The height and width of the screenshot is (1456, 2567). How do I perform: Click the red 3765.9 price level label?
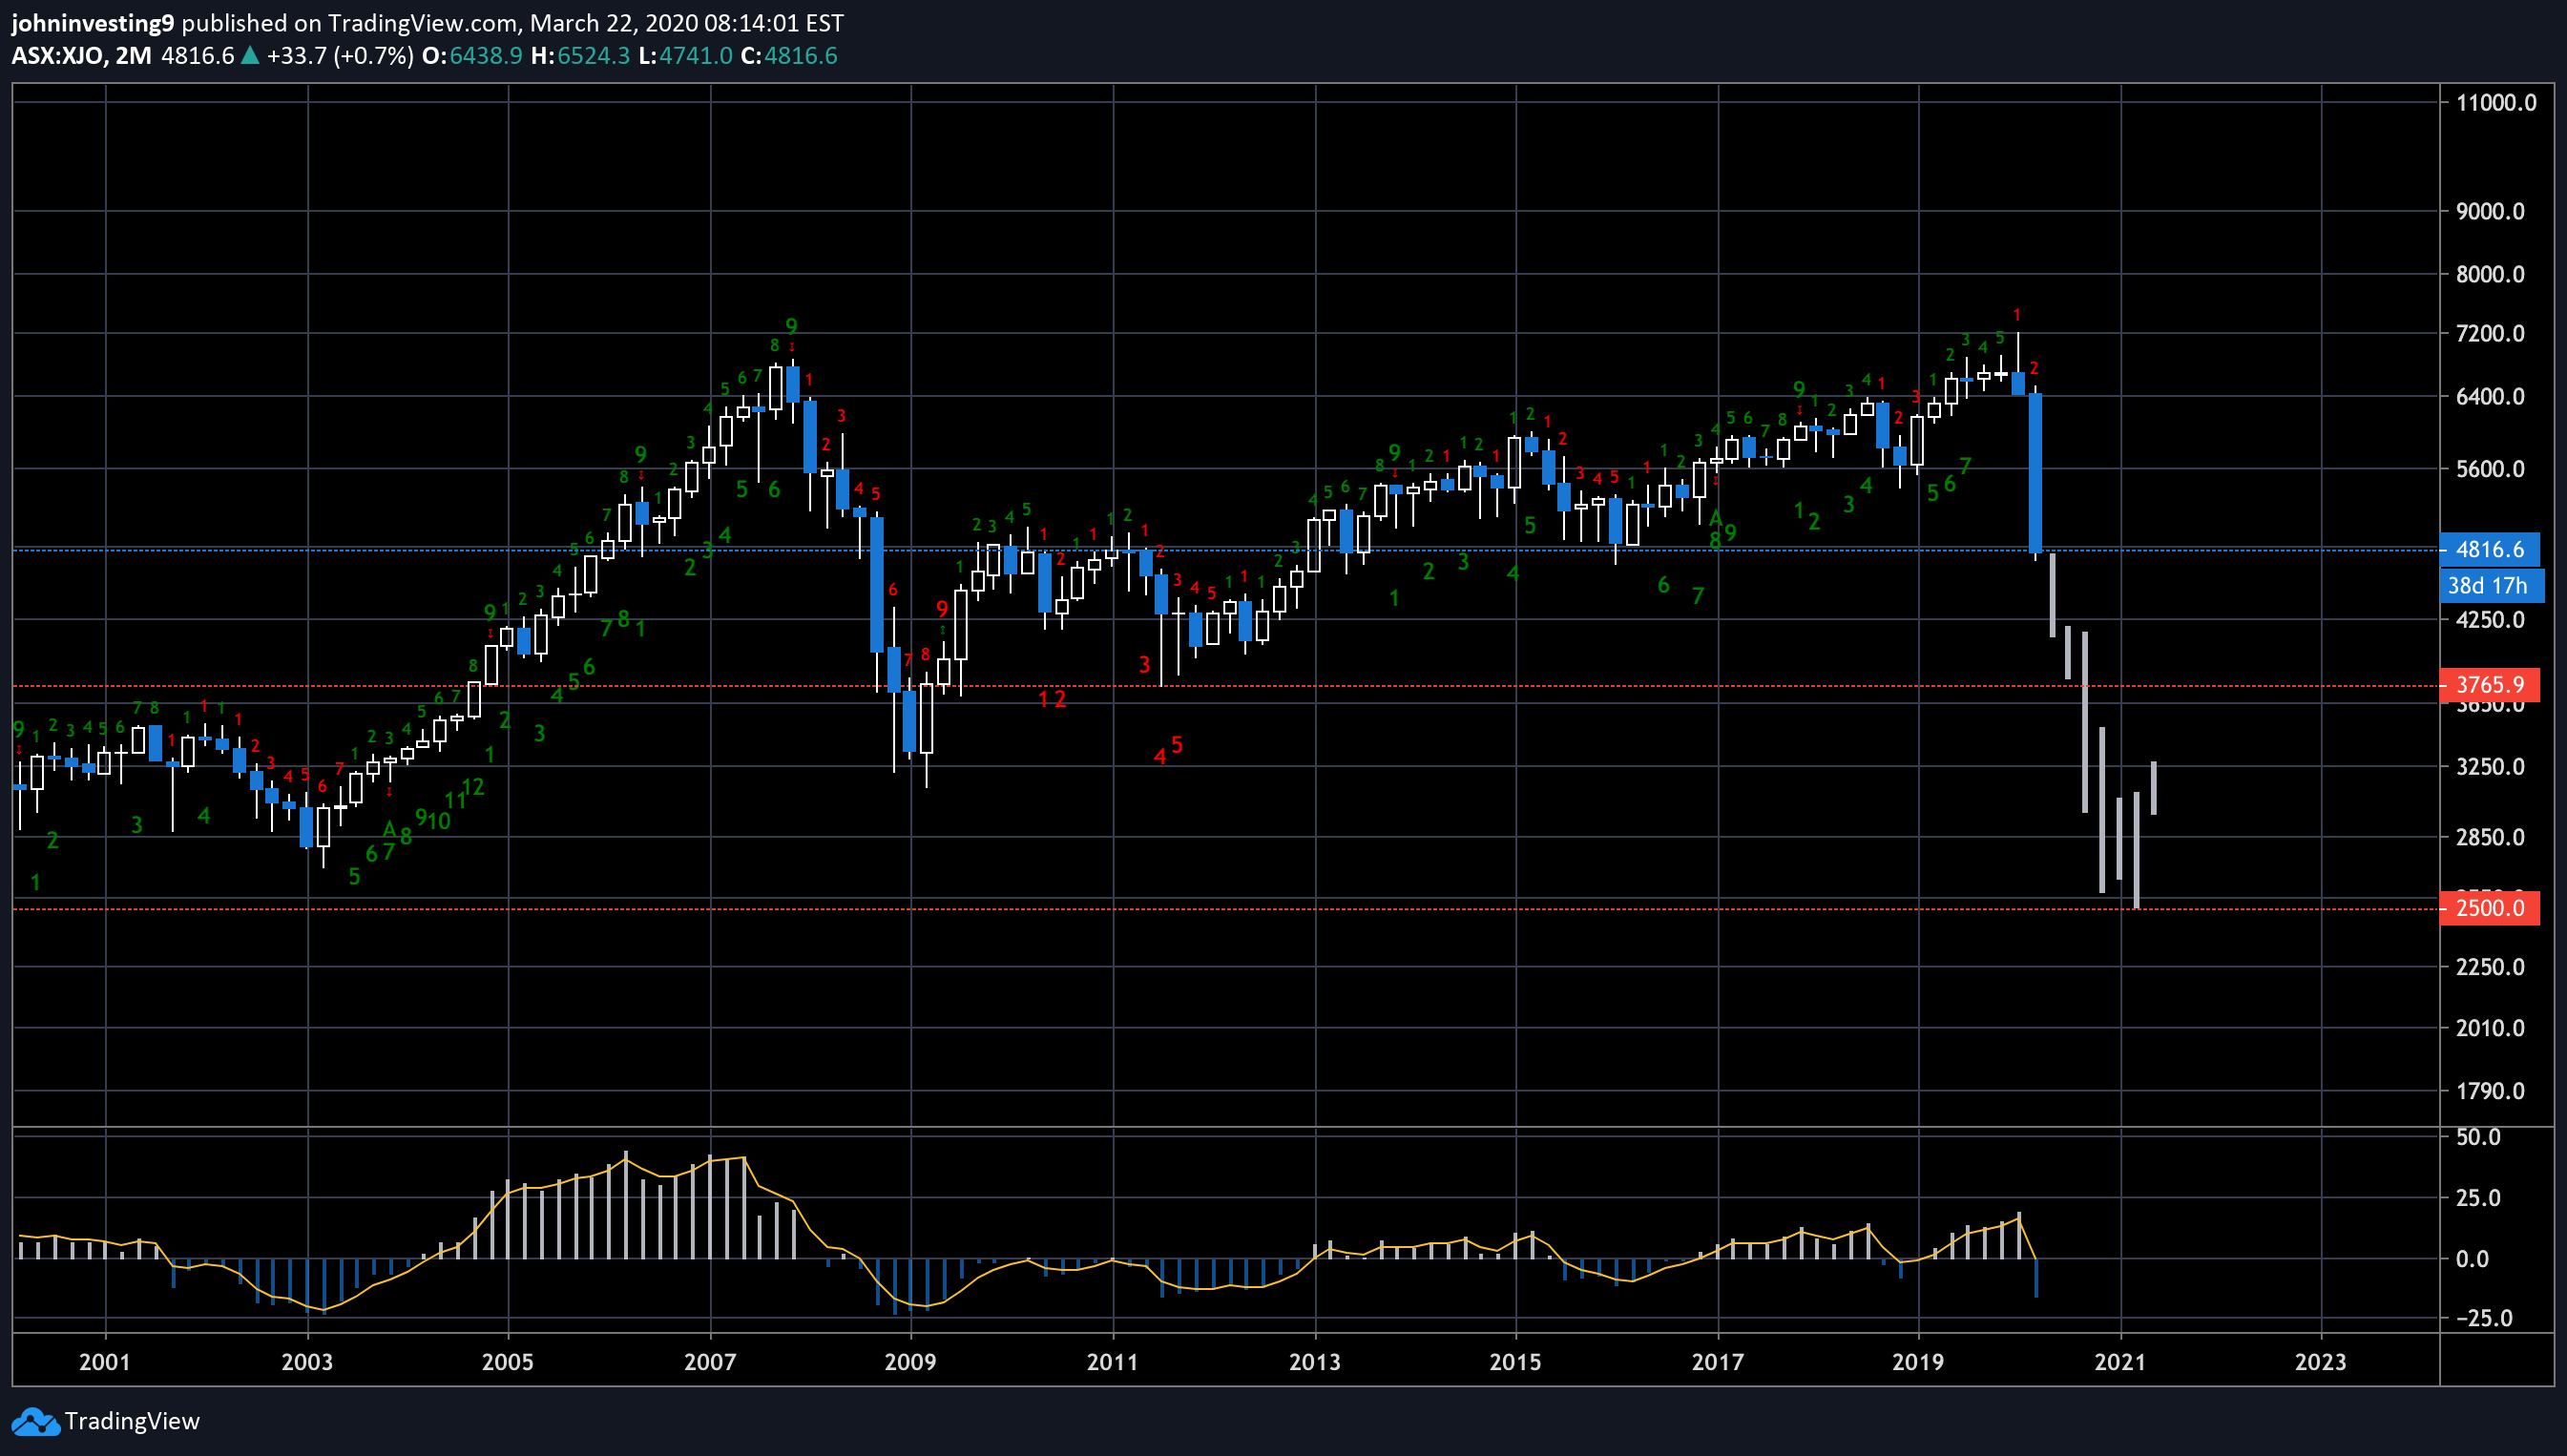click(x=2488, y=685)
